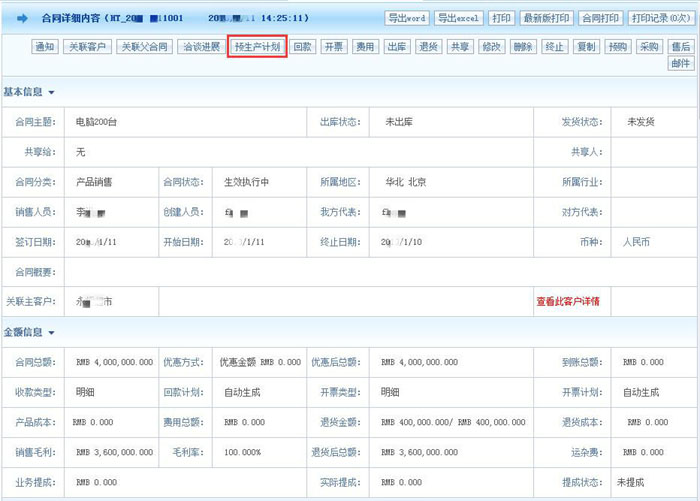The image size is (700, 501).
Task: Export contract using 导出word button
Action: point(407,18)
